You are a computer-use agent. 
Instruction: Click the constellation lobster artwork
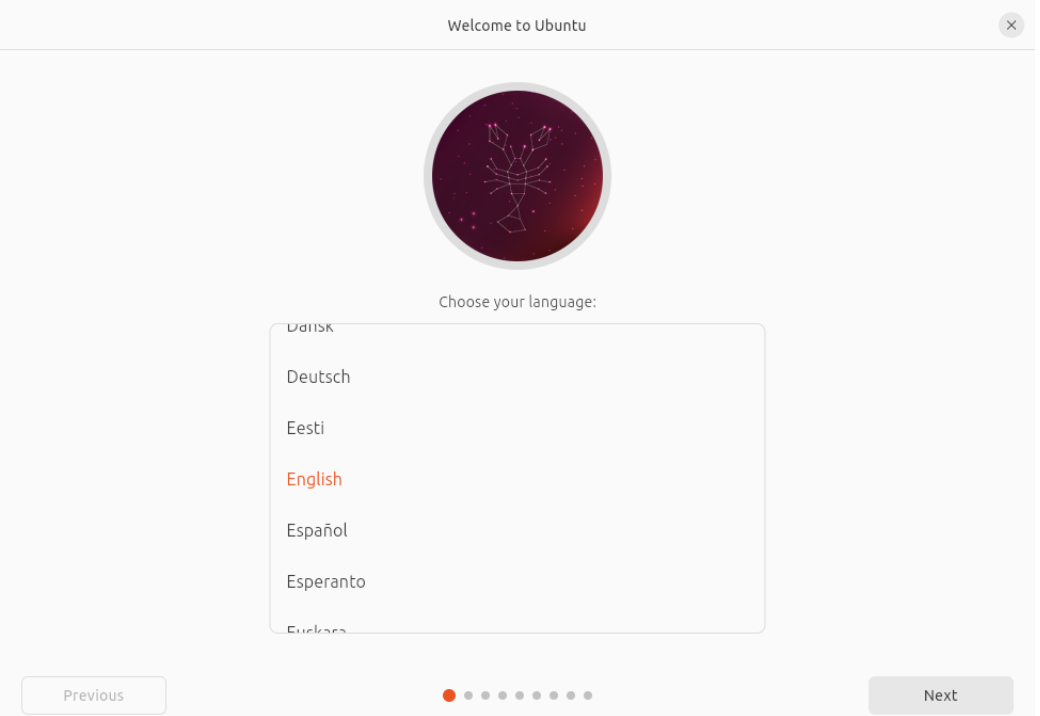point(517,176)
